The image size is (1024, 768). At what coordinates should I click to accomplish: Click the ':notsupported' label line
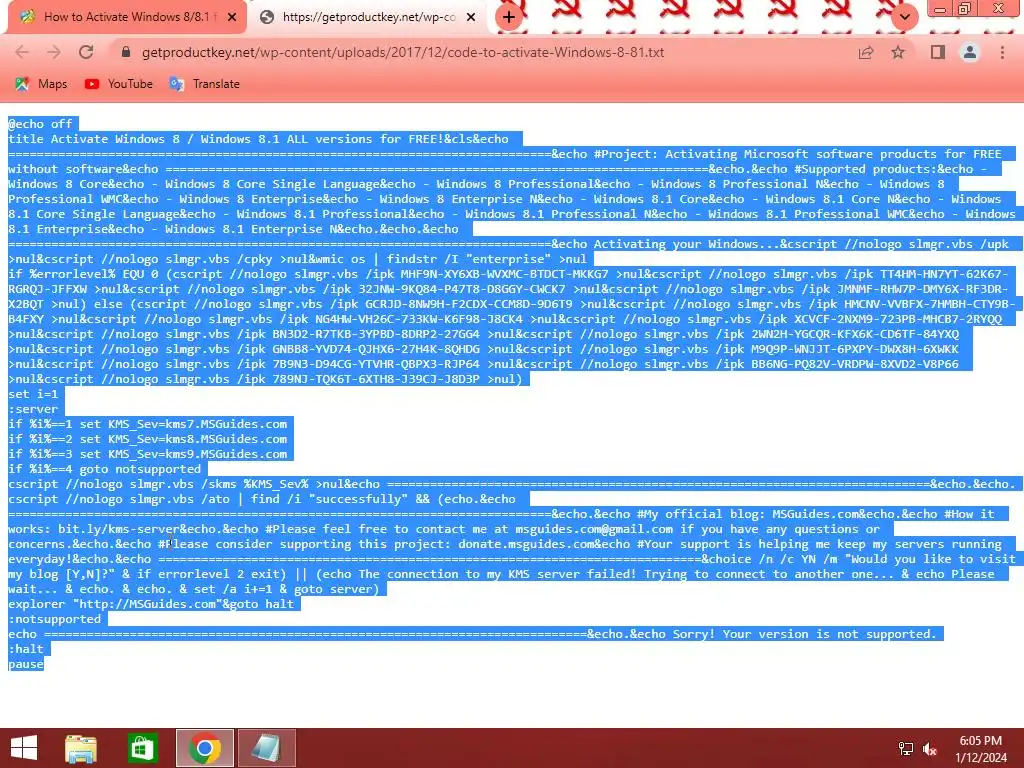click(x=54, y=618)
